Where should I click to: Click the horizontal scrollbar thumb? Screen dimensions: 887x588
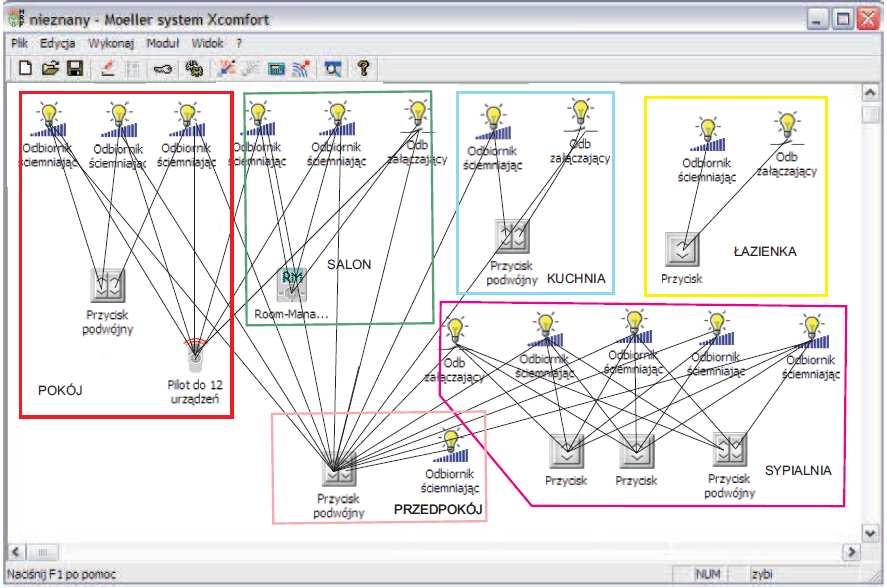point(42,551)
